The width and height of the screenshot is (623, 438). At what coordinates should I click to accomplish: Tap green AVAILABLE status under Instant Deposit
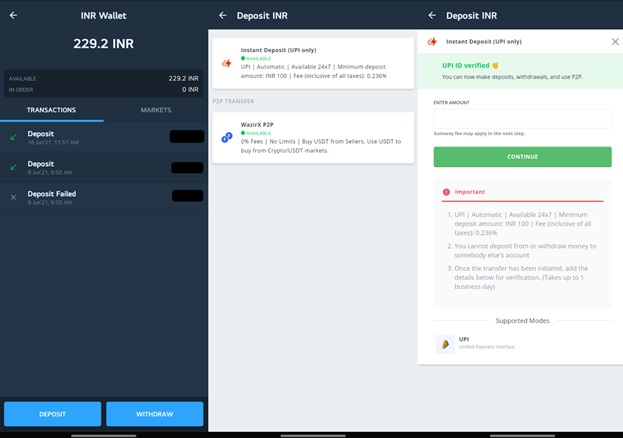[256, 58]
